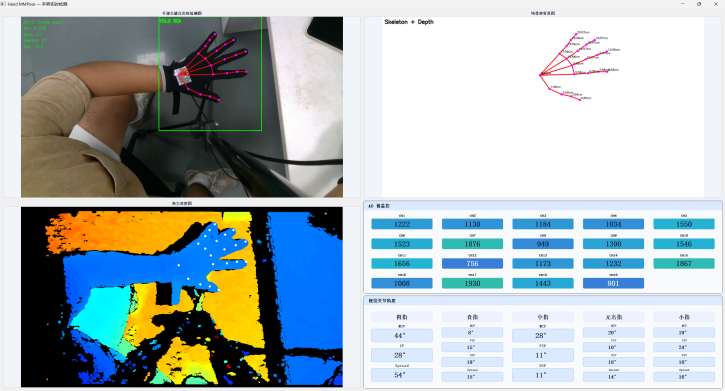Select the AD value 1523 cell

(x=402, y=244)
